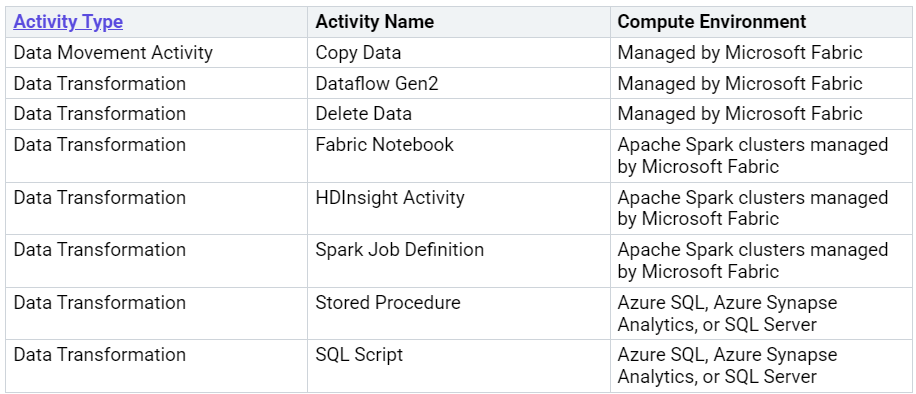Image resolution: width=916 pixels, height=394 pixels.
Task: Click Managed by Microsoft Fabric in Delete Data row
Action: pyautogui.click(x=740, y=113)
